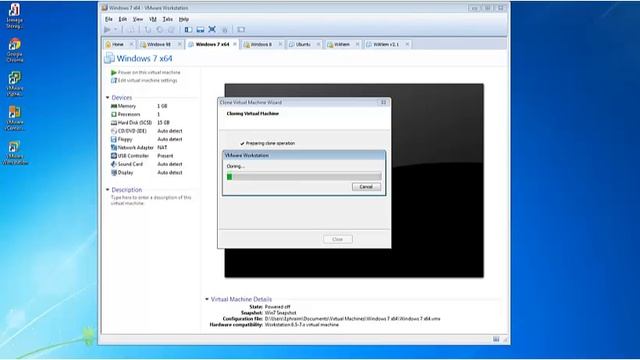640x360 pixels.
Task: Click the hardware compatibility value text
Action: click(302, 324)
